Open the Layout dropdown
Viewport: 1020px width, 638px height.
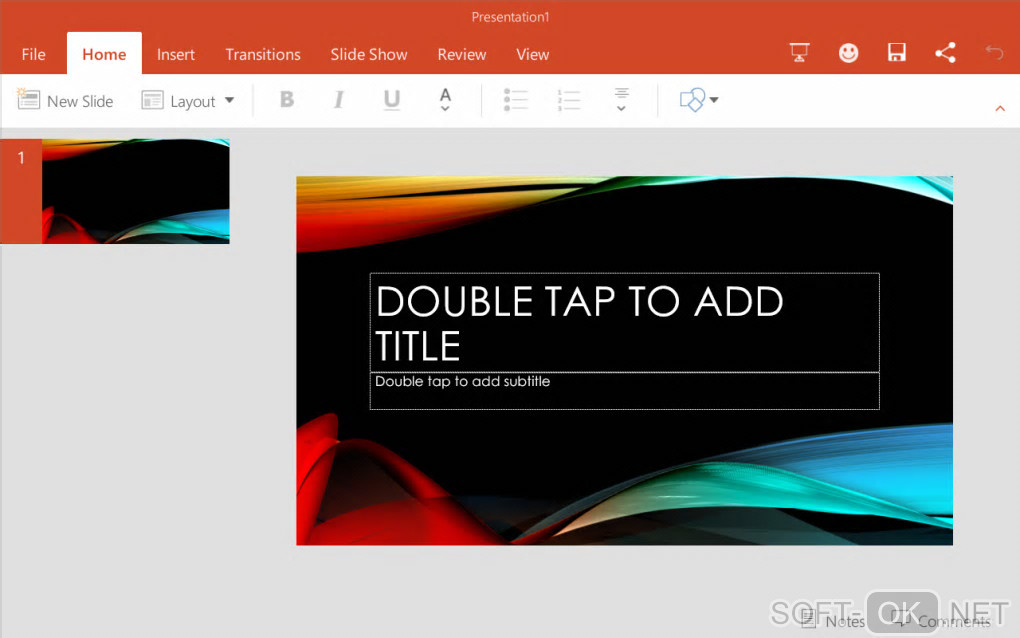click(188, 101)
